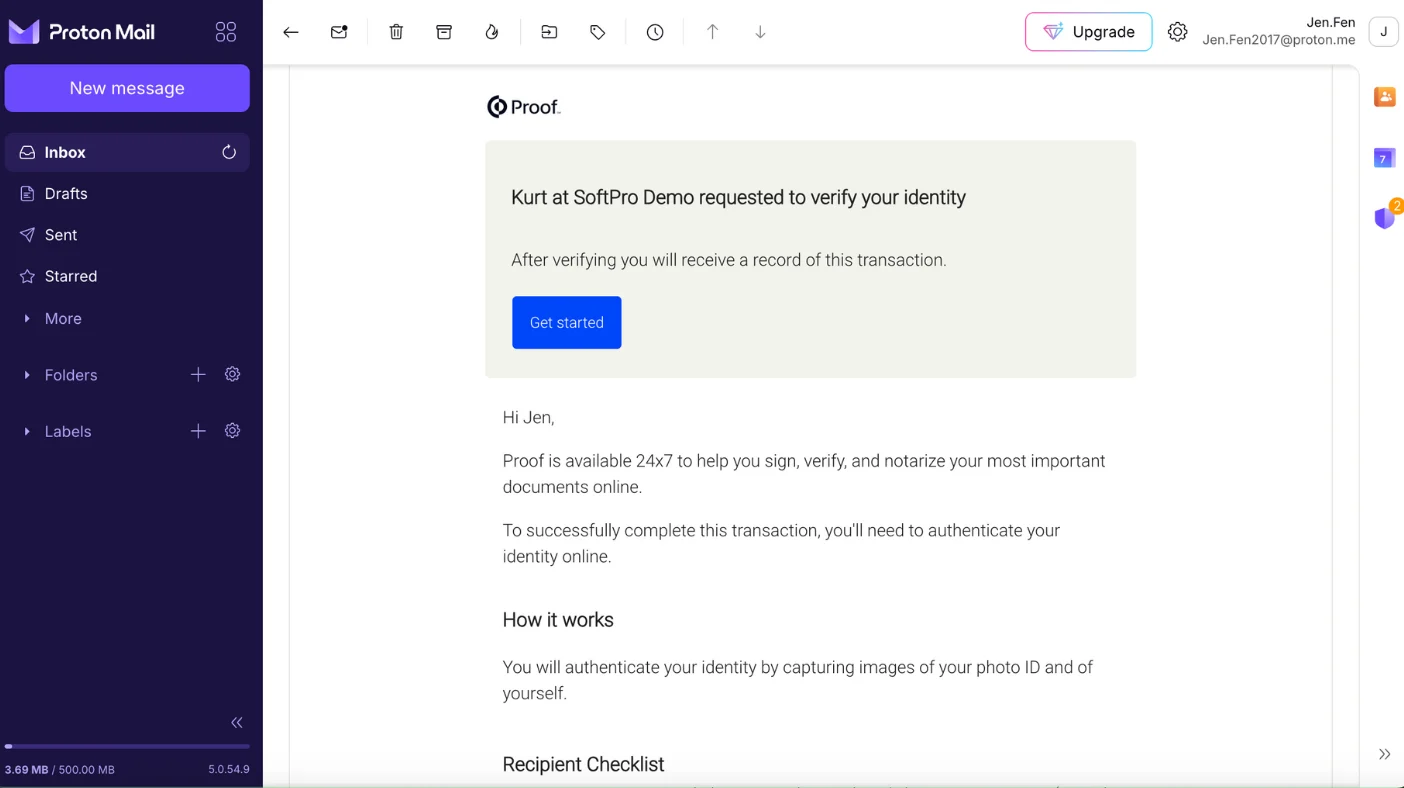The height and width of the screenshot is (788, 1404).
Task: Click the Proton Mail logo
Action: coord(82,32)
